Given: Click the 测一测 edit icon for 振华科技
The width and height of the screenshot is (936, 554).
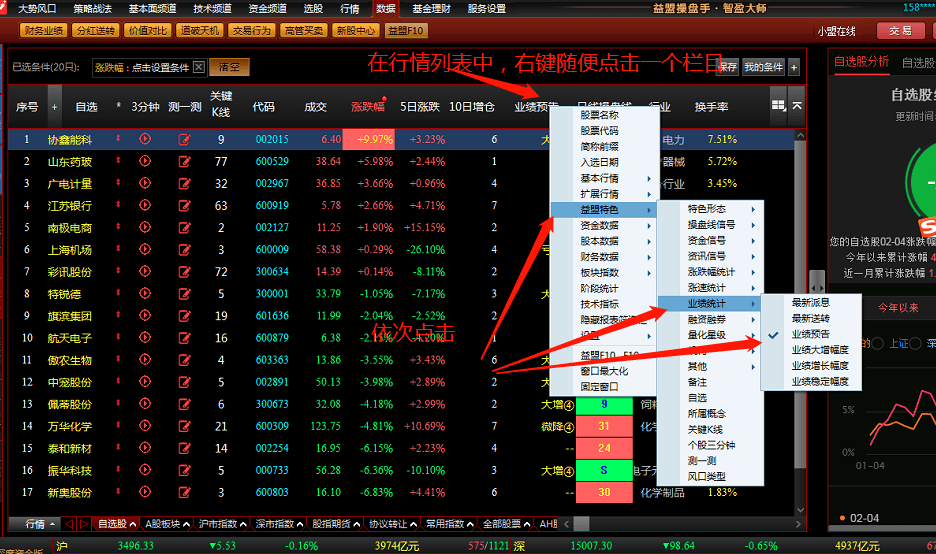Looking at the screenshot, I should (184, 470).
